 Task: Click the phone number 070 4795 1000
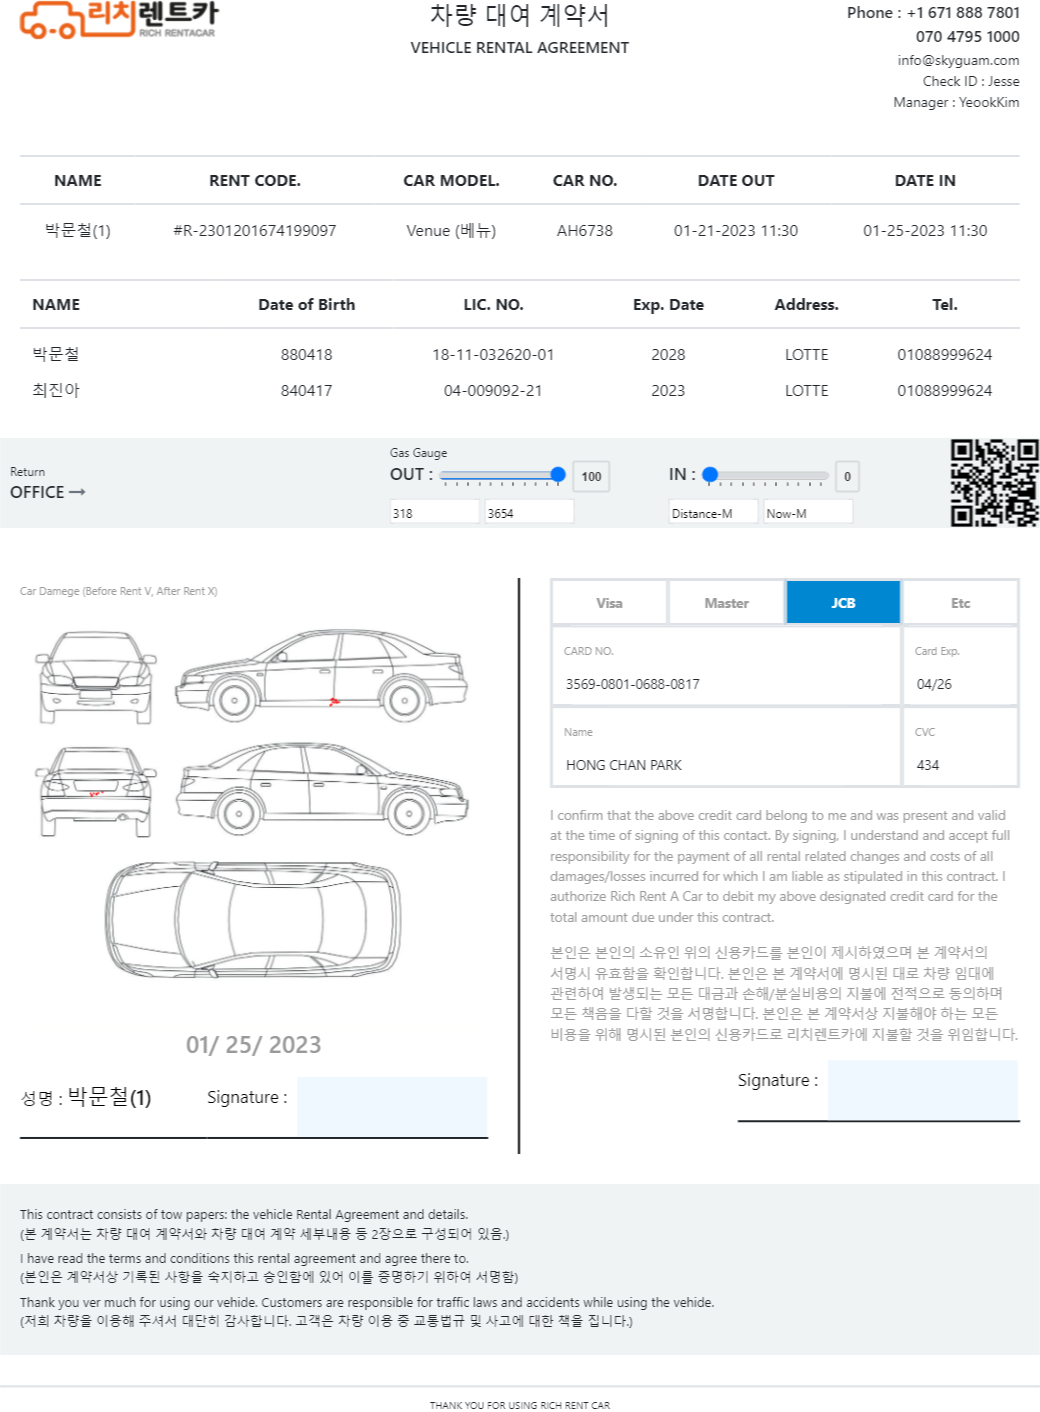point(967,37)
